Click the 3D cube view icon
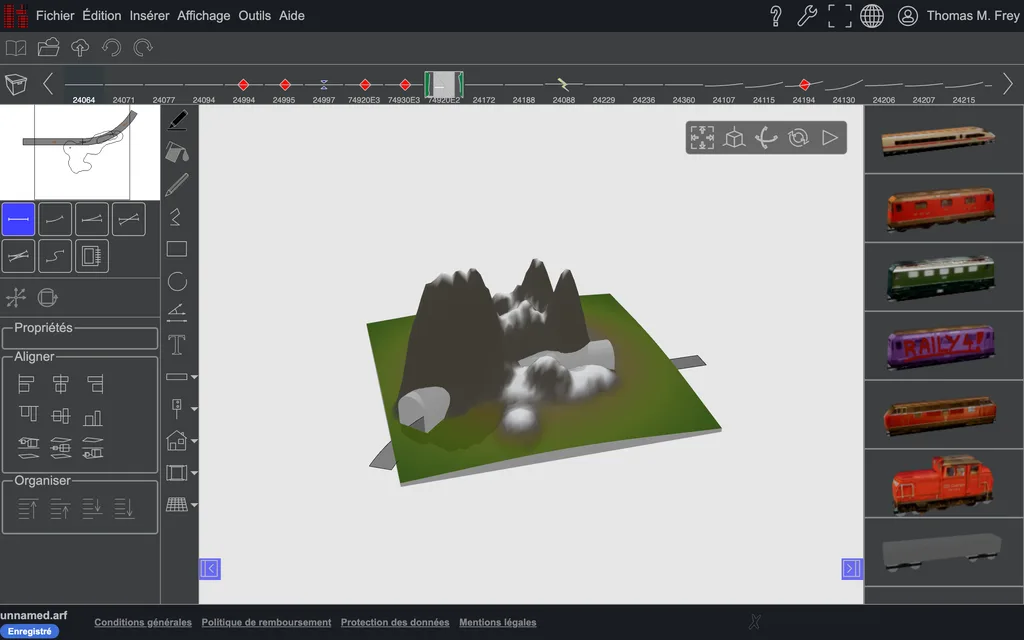This screenshot has width=1024, height=640. click(x=734, y=138)
